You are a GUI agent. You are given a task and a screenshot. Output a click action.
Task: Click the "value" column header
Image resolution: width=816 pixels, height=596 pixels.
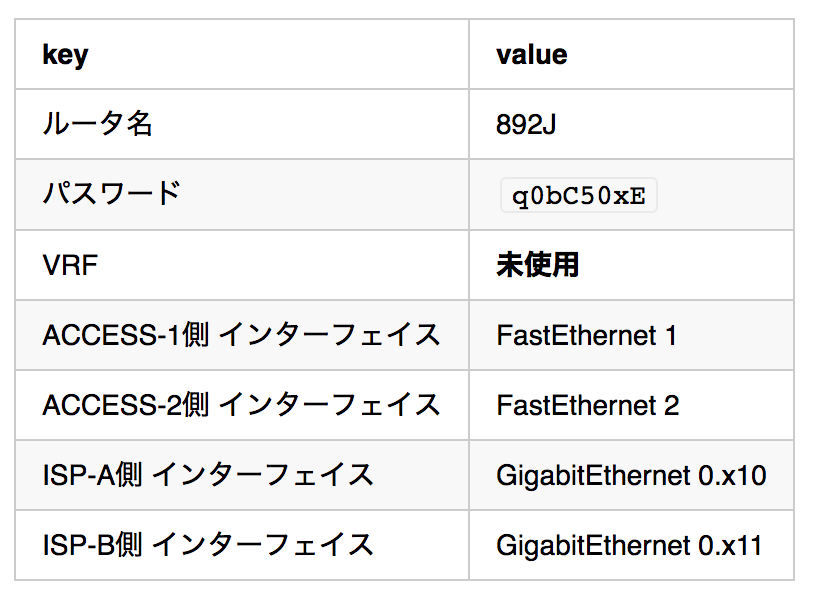[531, 54]
